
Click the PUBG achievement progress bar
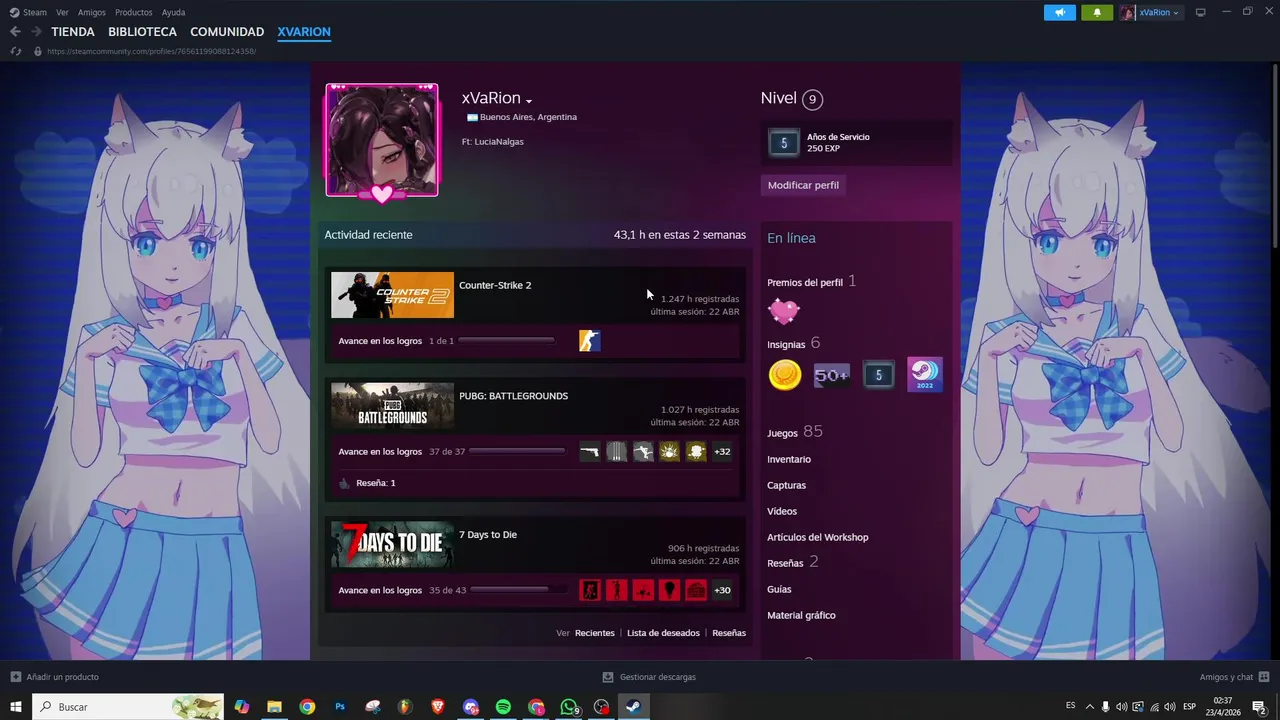[x=517, y=451]
